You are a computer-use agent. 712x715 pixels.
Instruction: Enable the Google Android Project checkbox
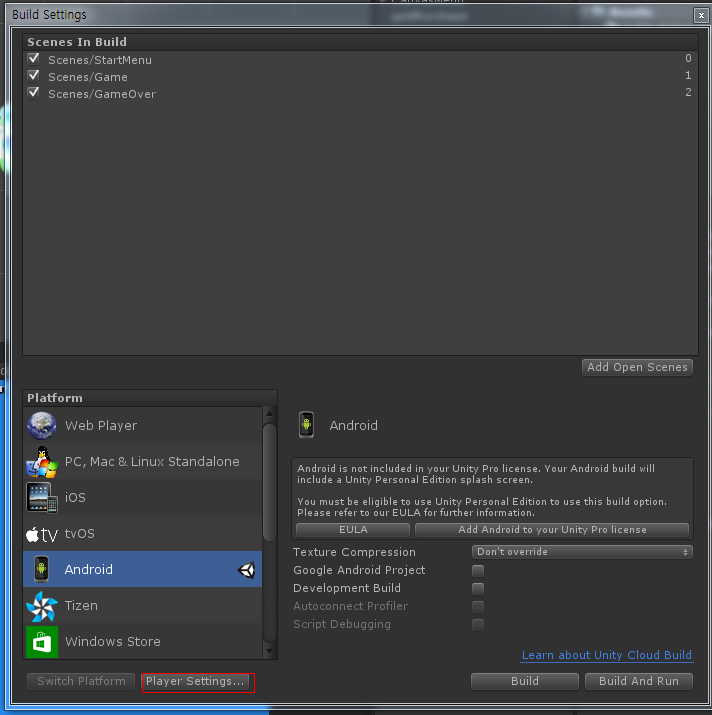[x=478, y=570]
